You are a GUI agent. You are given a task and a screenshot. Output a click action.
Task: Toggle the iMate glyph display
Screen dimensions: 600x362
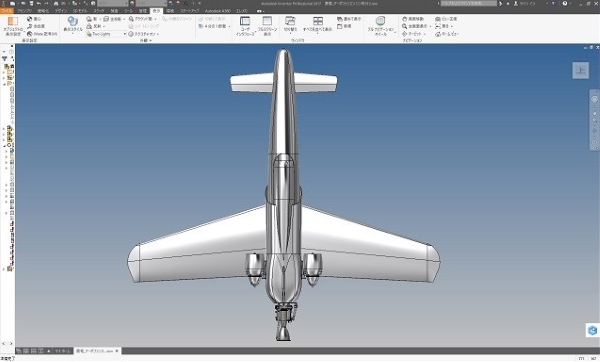pyautogui.click(x=42, y=34)
